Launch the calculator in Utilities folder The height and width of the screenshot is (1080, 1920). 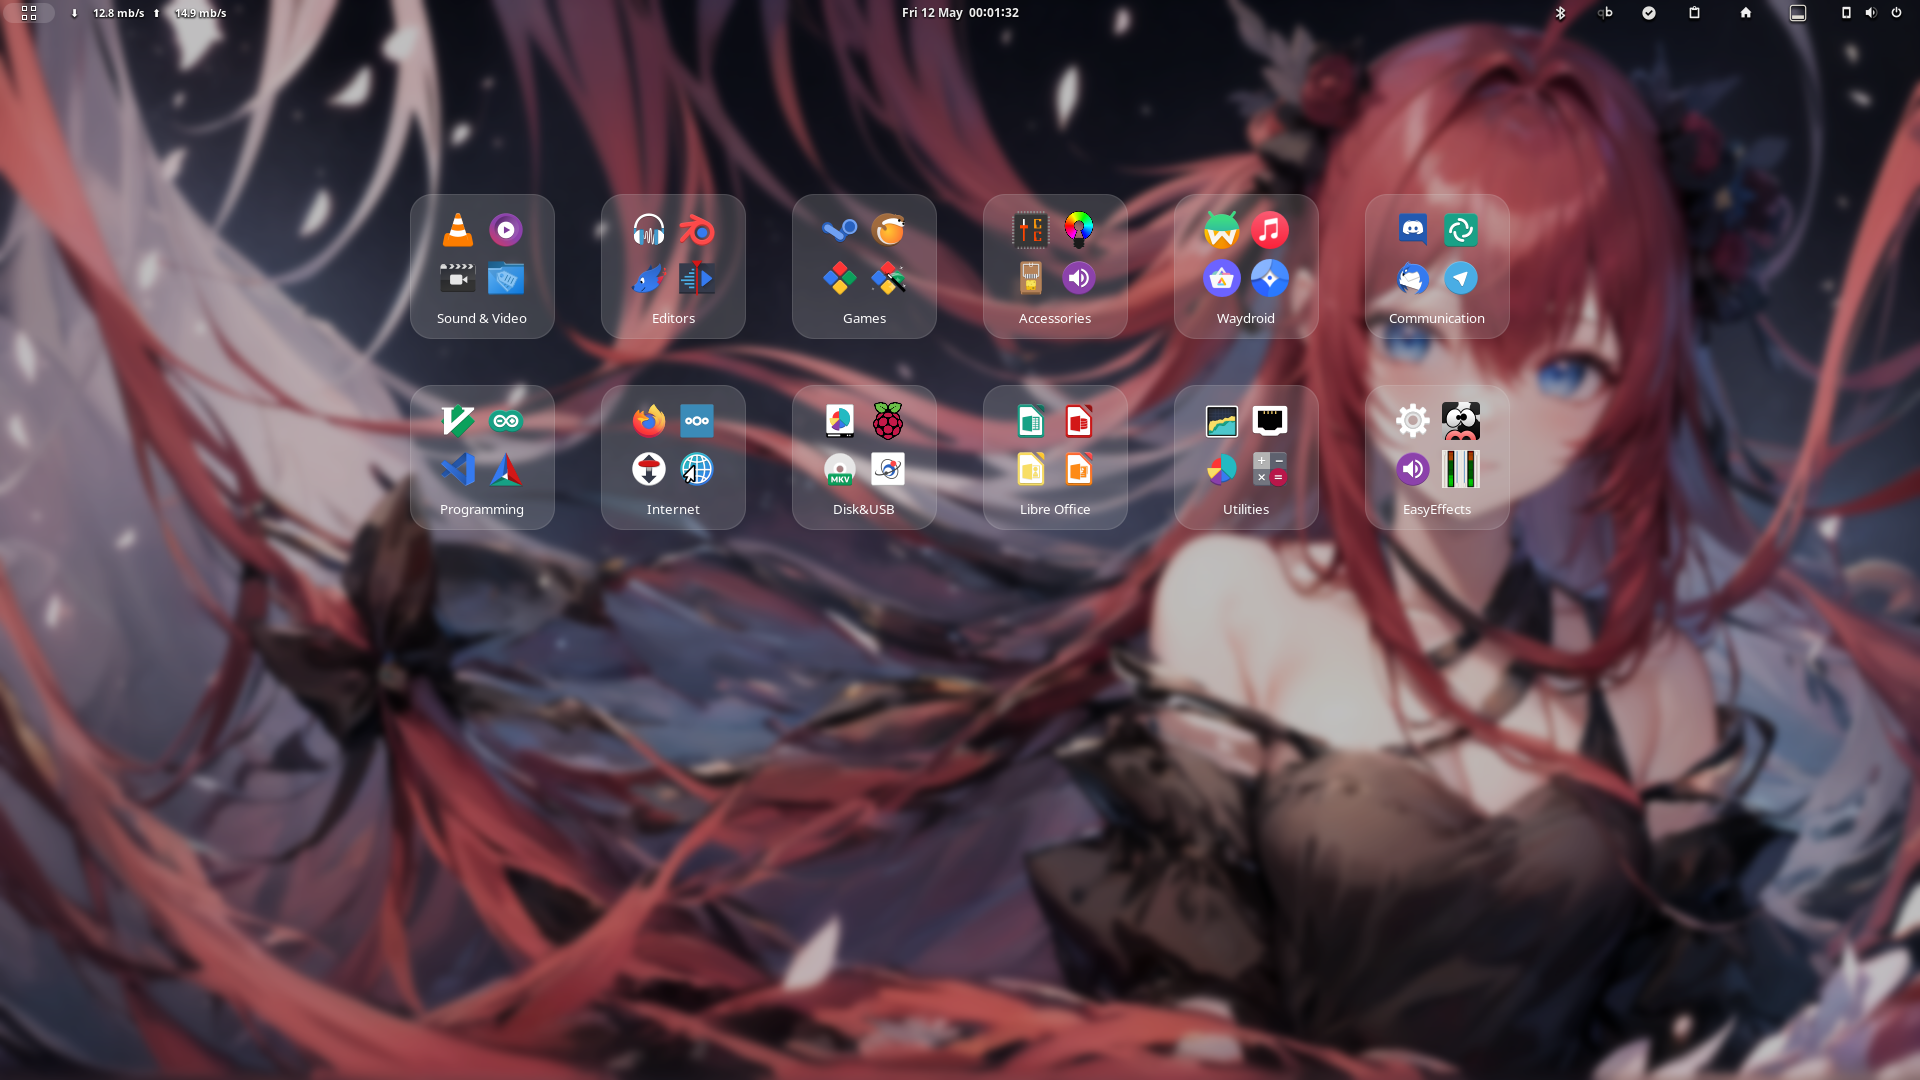(x=1269, y=469)
